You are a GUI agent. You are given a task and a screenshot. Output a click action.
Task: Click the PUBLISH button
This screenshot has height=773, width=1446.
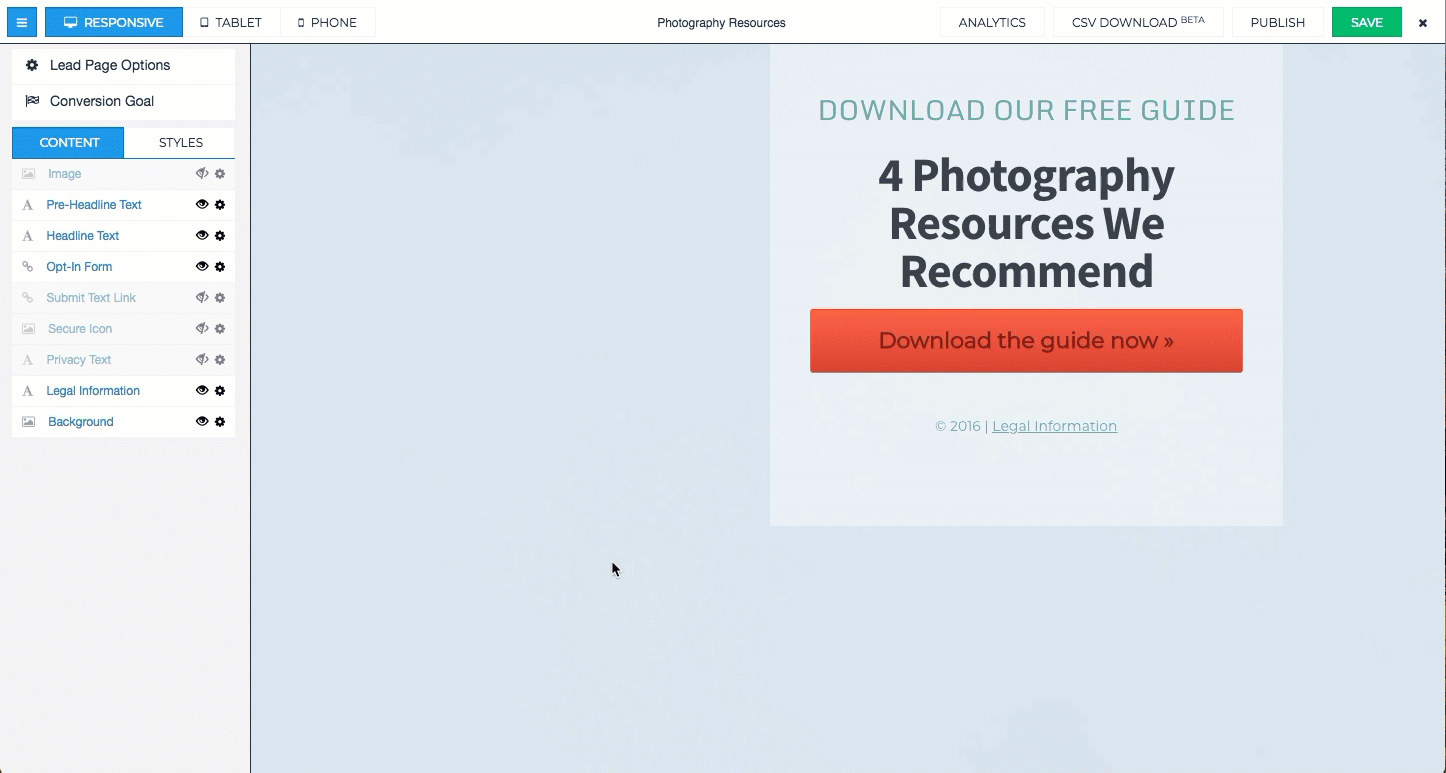point(1277,21)
